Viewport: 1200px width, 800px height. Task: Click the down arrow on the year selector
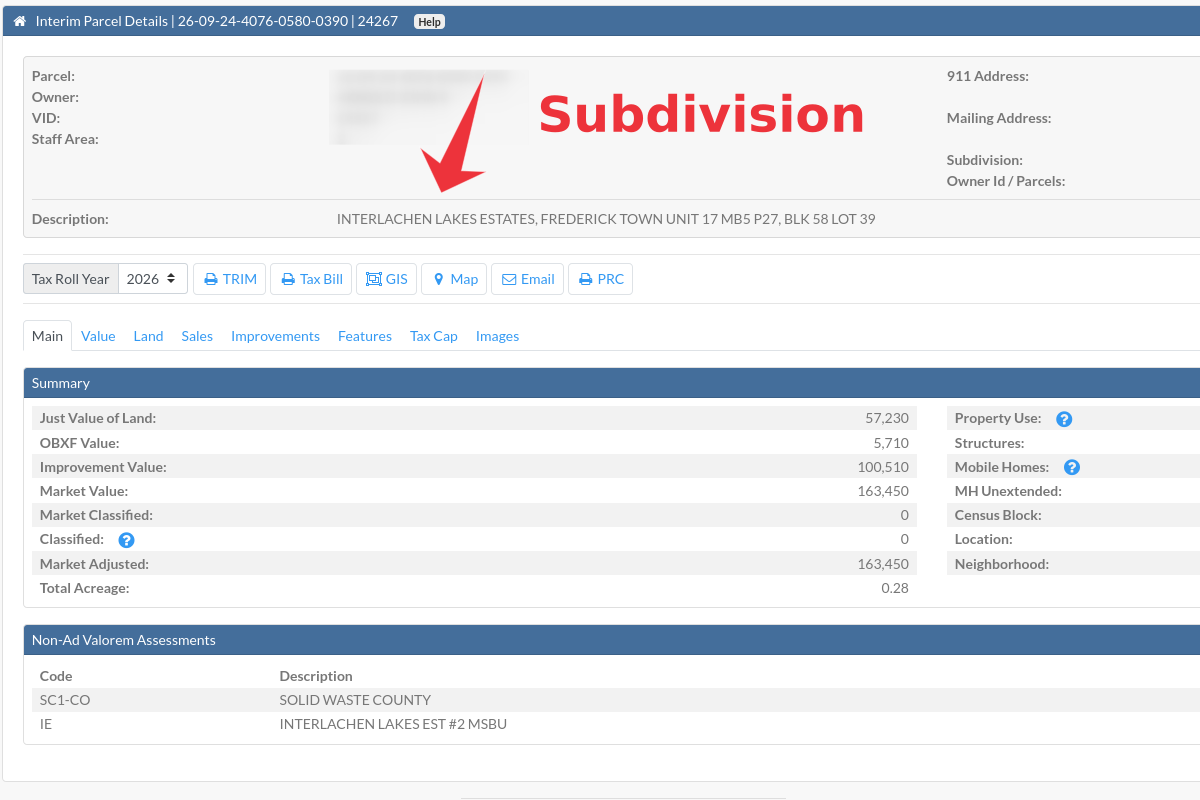(x=171, y=282)
